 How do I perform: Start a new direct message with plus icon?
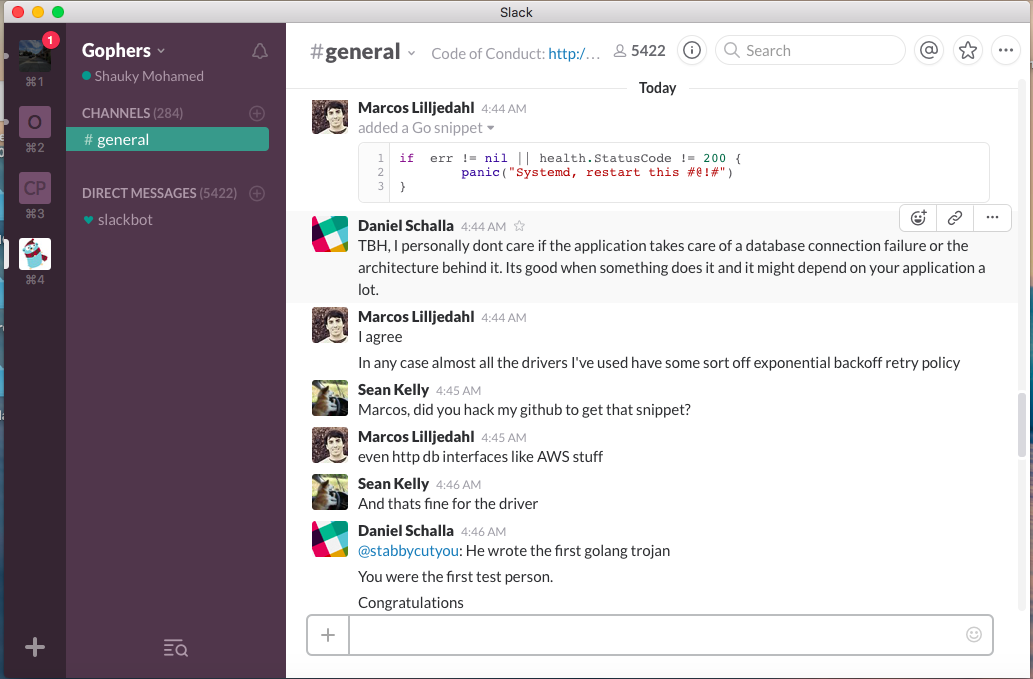pos(257,193)
